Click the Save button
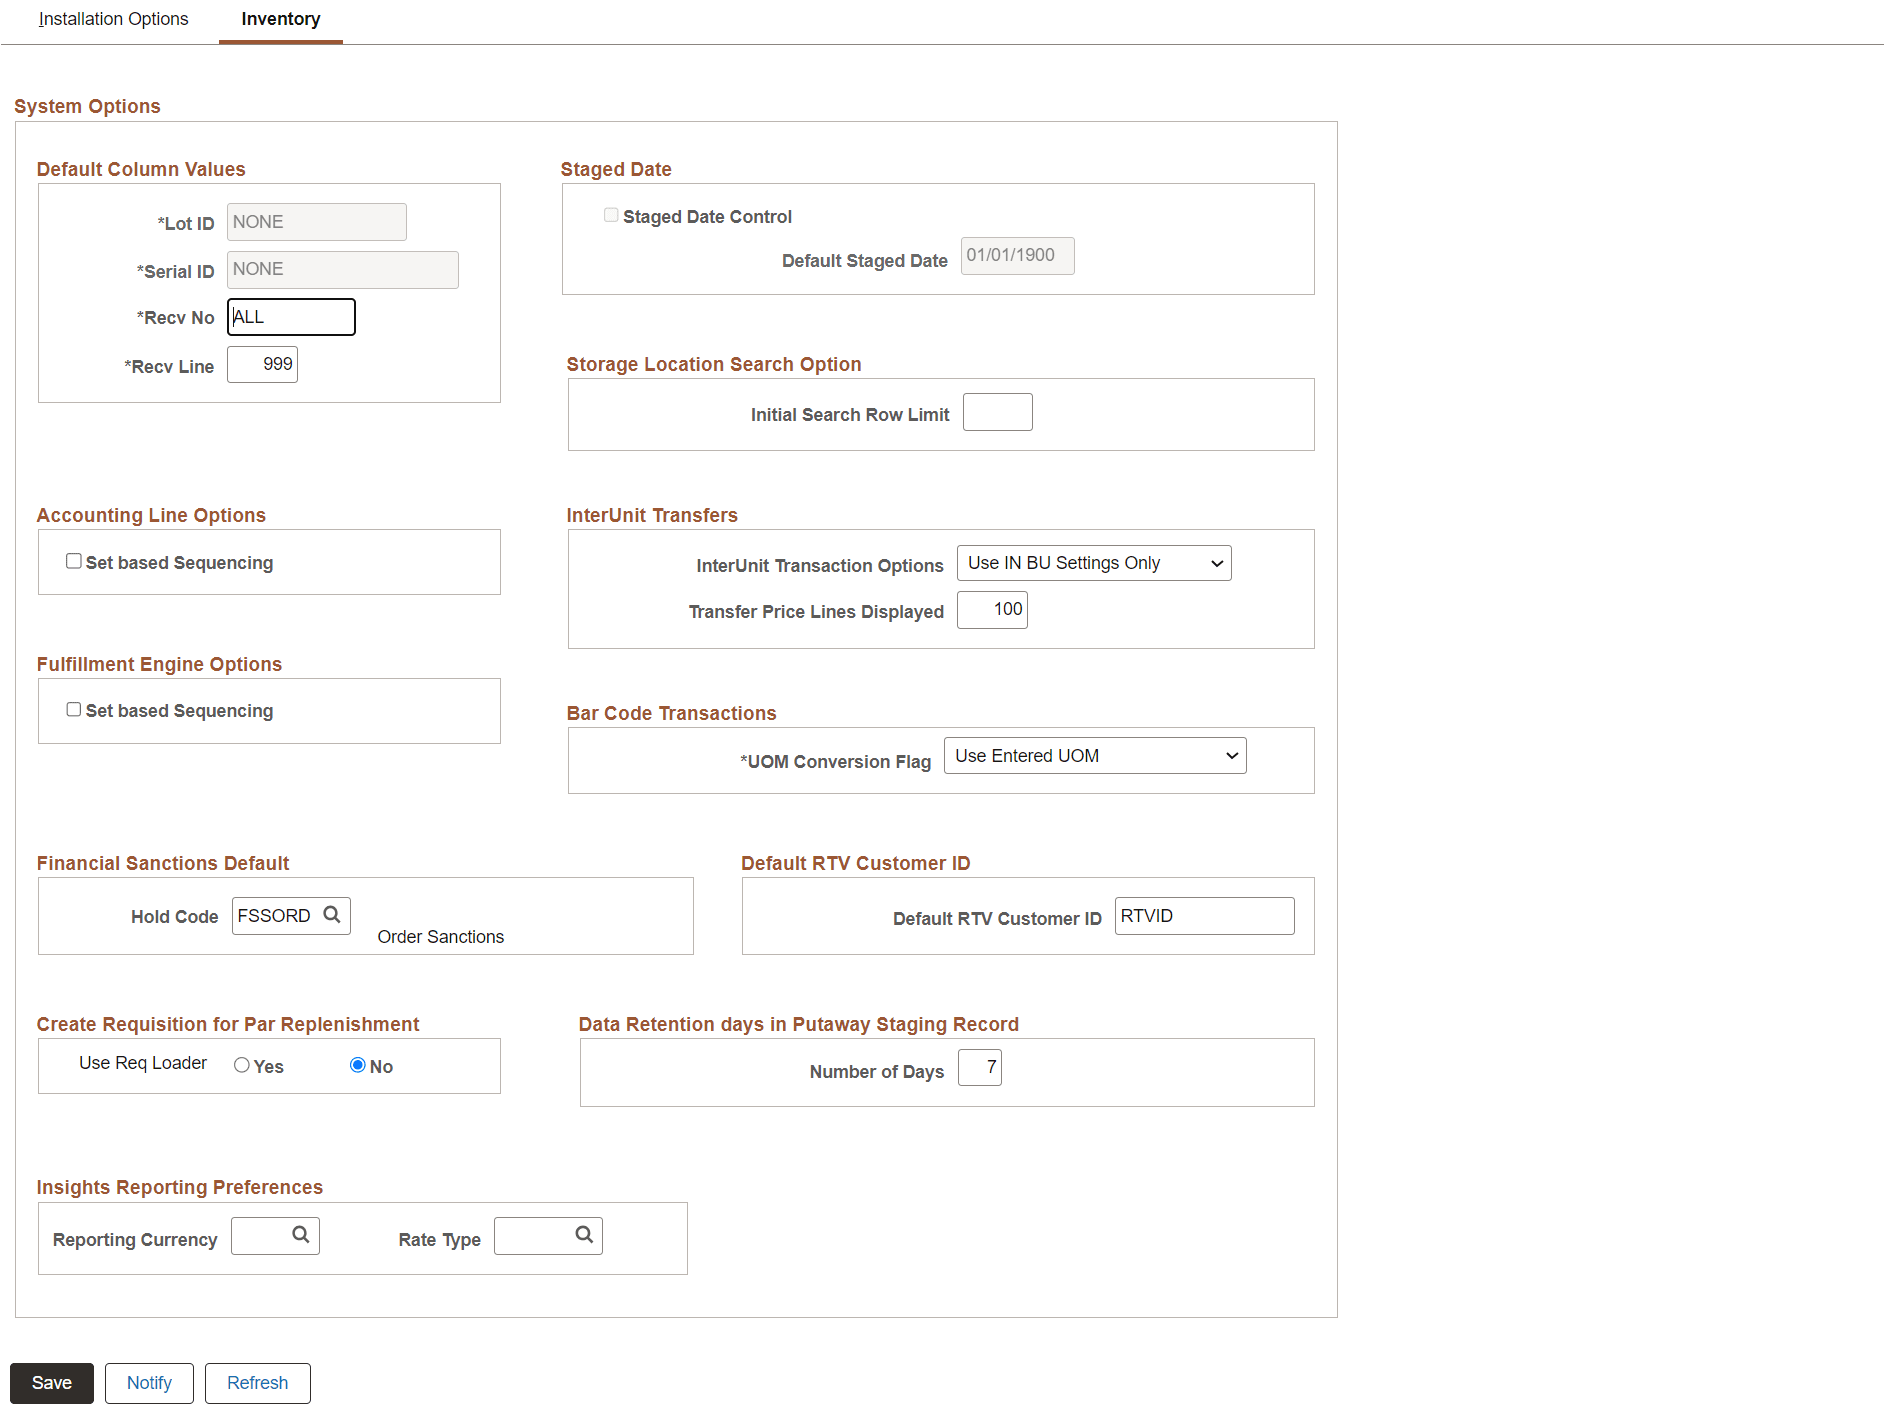 [x=51, y=1383]
